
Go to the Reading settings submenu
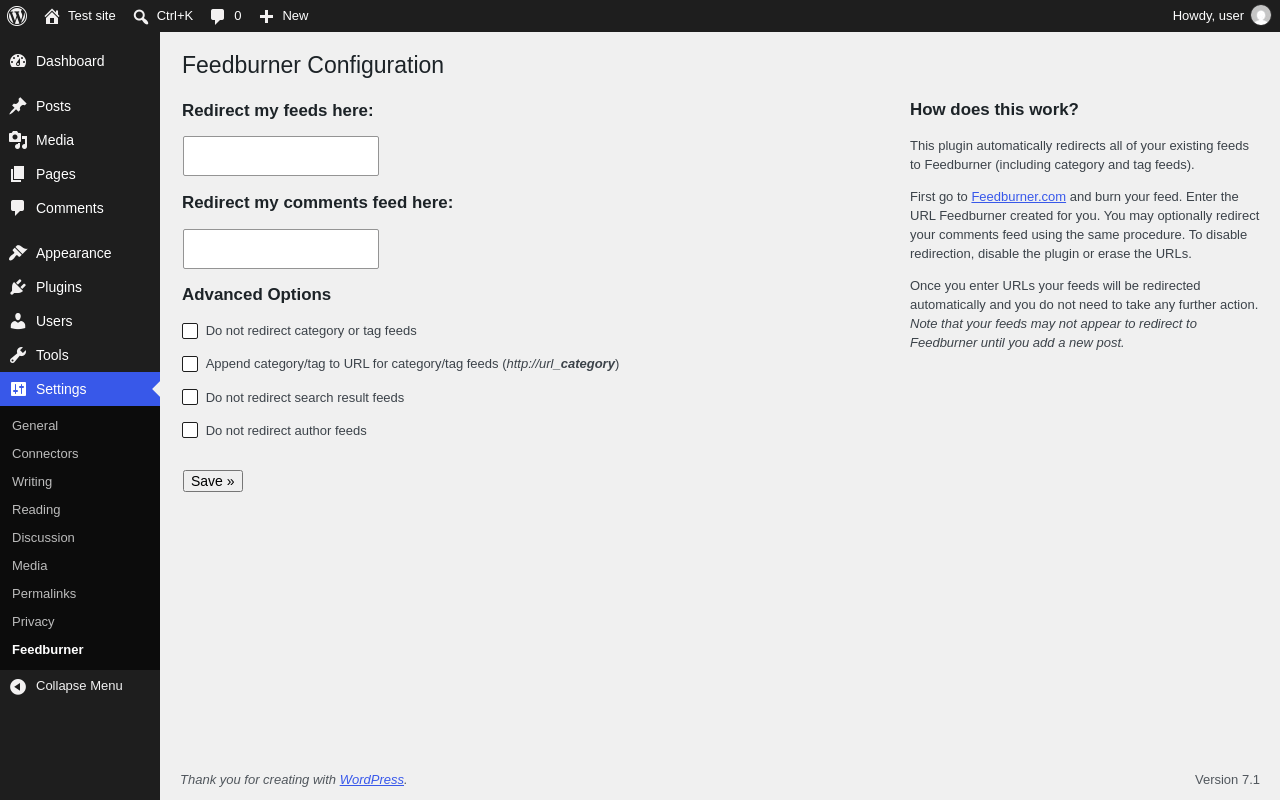coord(36,510)
